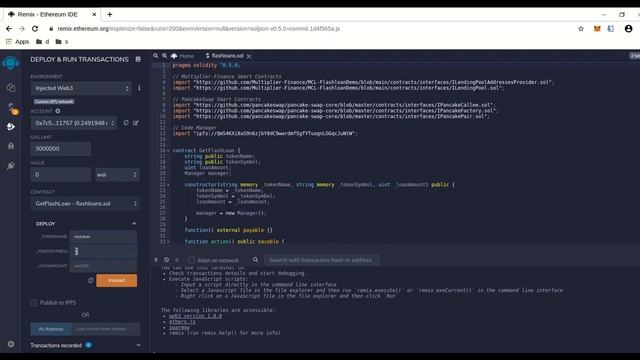Open the web3 version 1.0.0 link
Screen dimensions: 640x360
196,316
